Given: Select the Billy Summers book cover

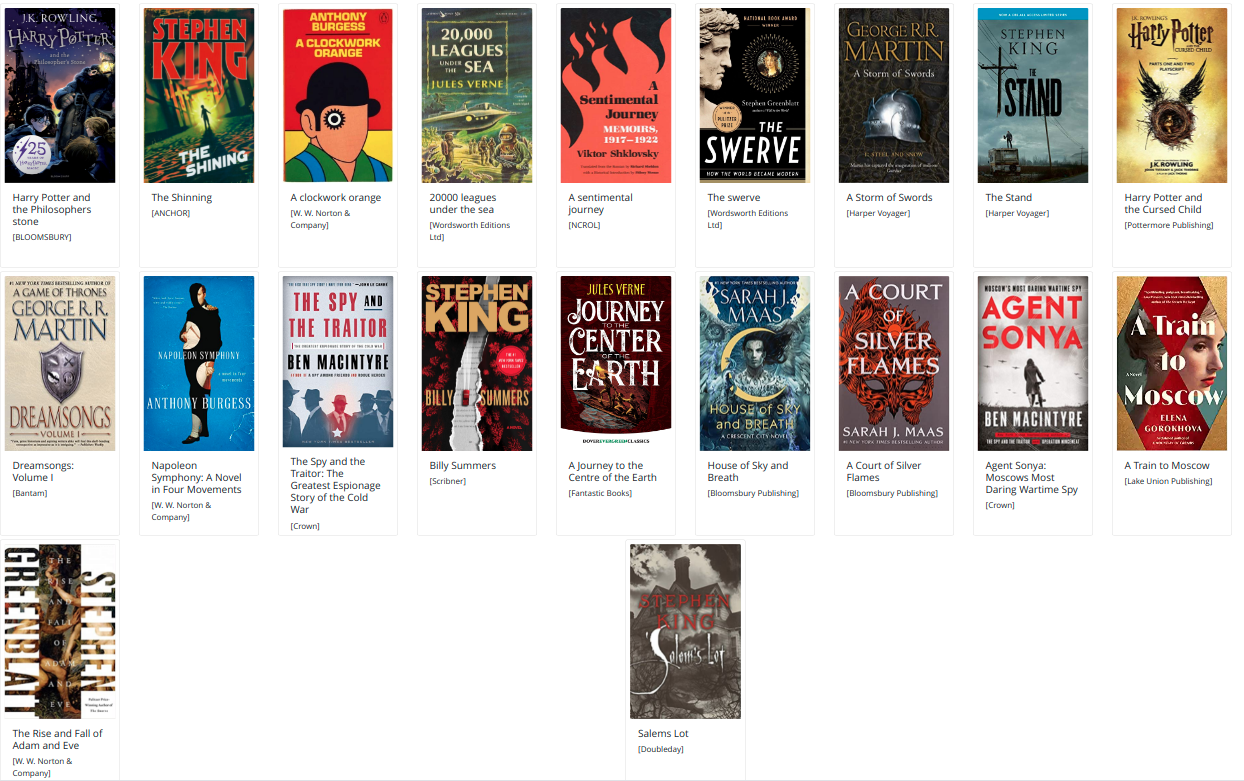Looking at the screenshot, I should pyautogui.click(x=477, y=363).
